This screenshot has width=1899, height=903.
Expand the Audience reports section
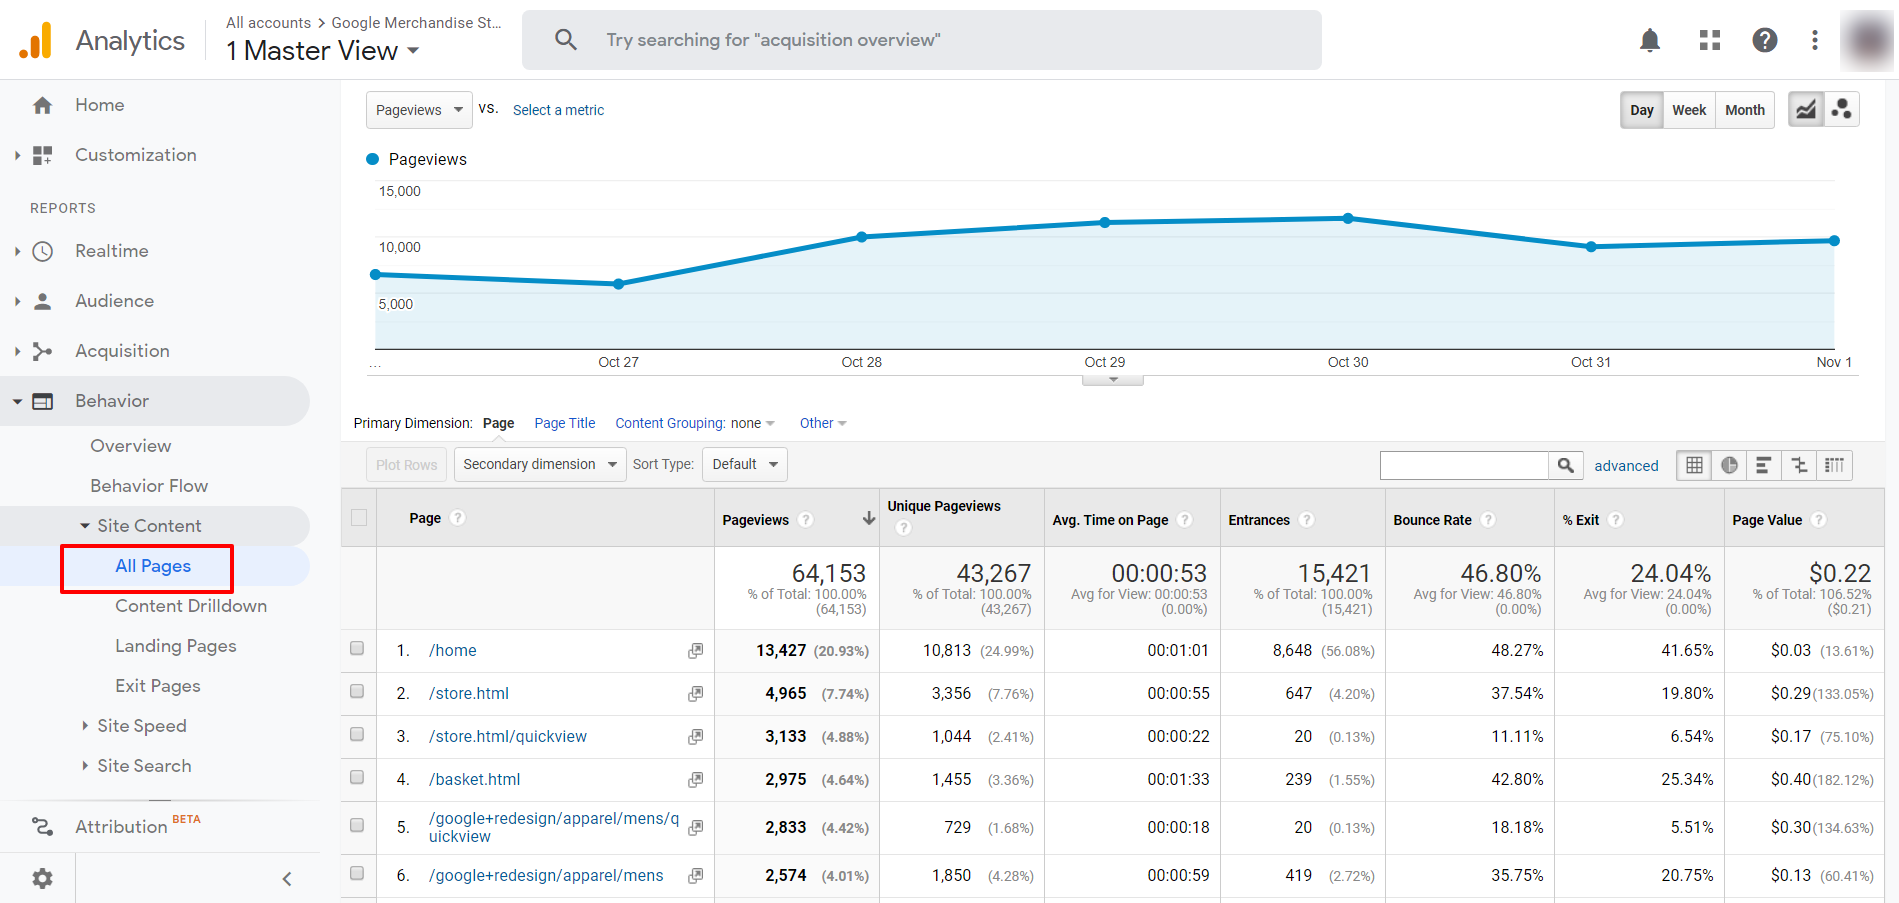click(18, 301)
